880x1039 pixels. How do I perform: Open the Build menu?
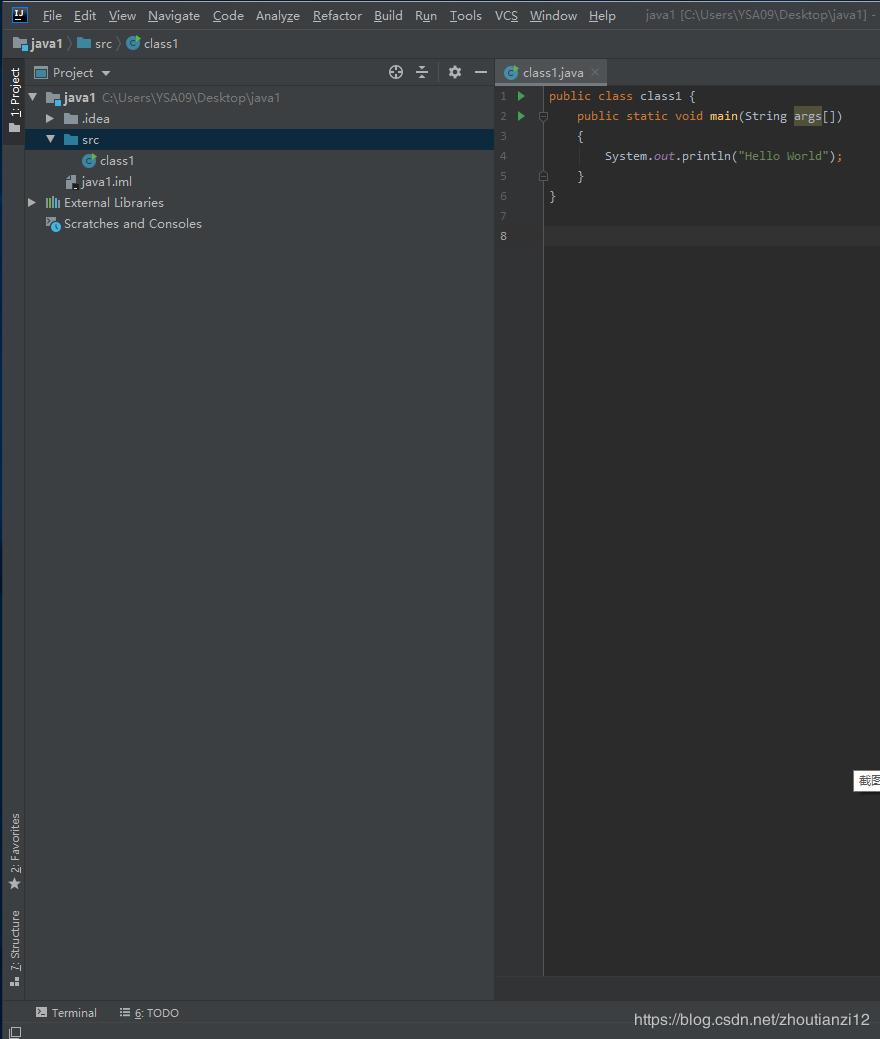pyautogui.click(x=388, y=15)
